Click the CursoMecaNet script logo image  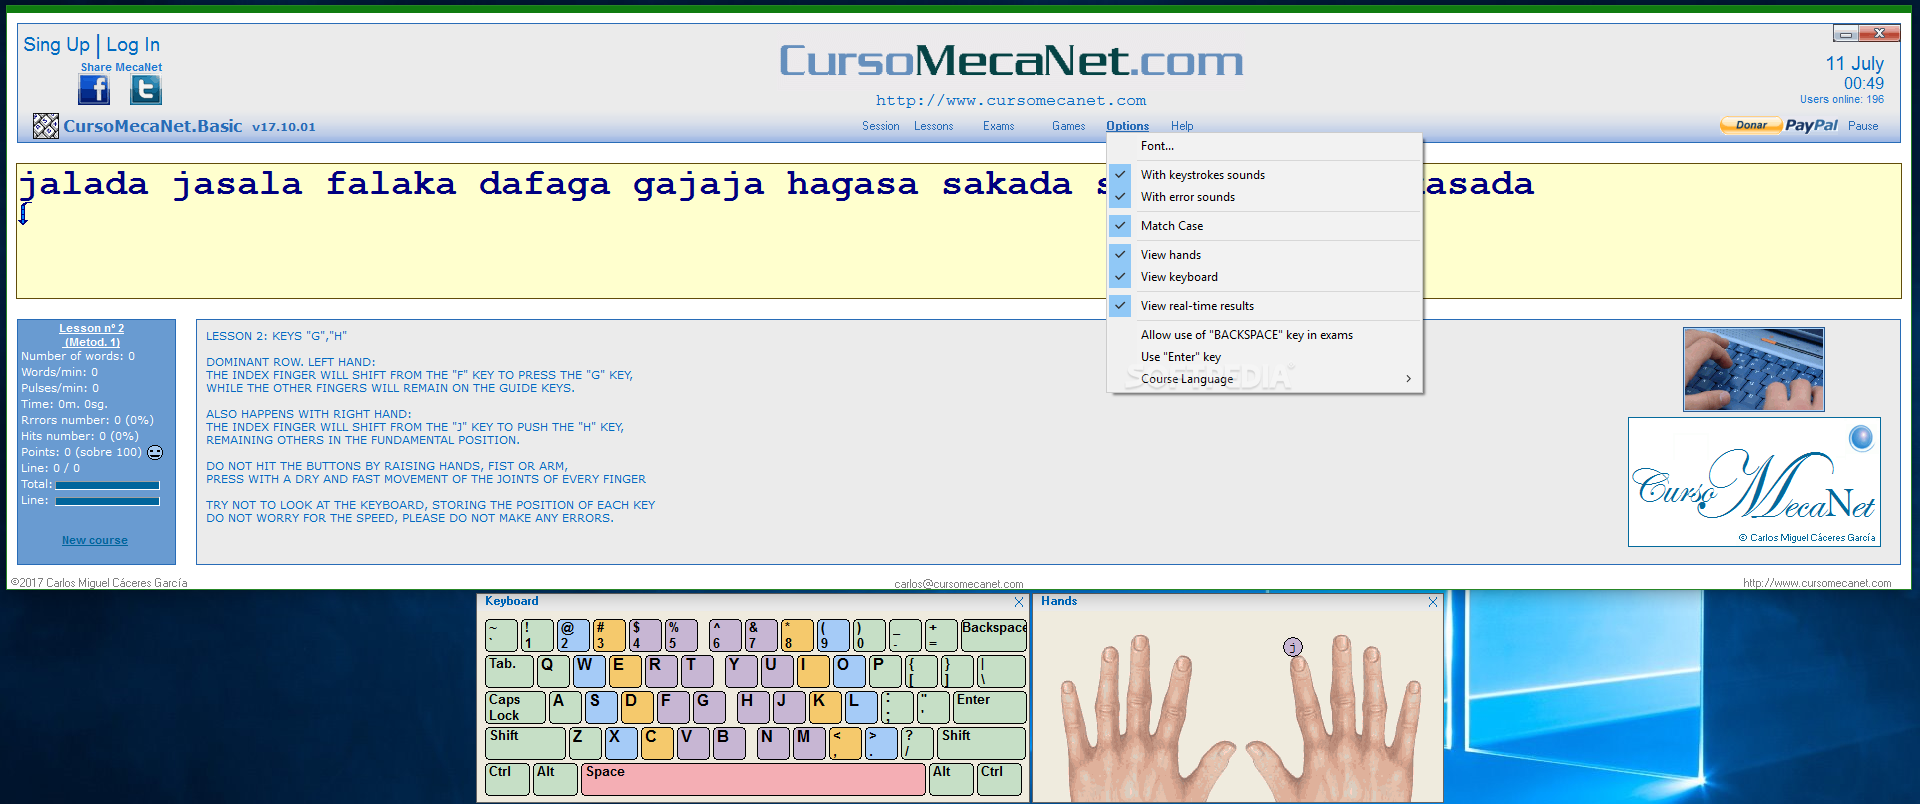(1754, 482)
